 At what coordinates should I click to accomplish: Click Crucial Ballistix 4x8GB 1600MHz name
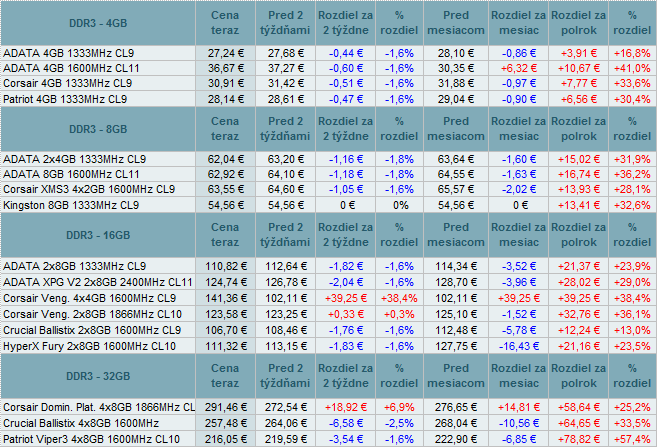point(81,423)
